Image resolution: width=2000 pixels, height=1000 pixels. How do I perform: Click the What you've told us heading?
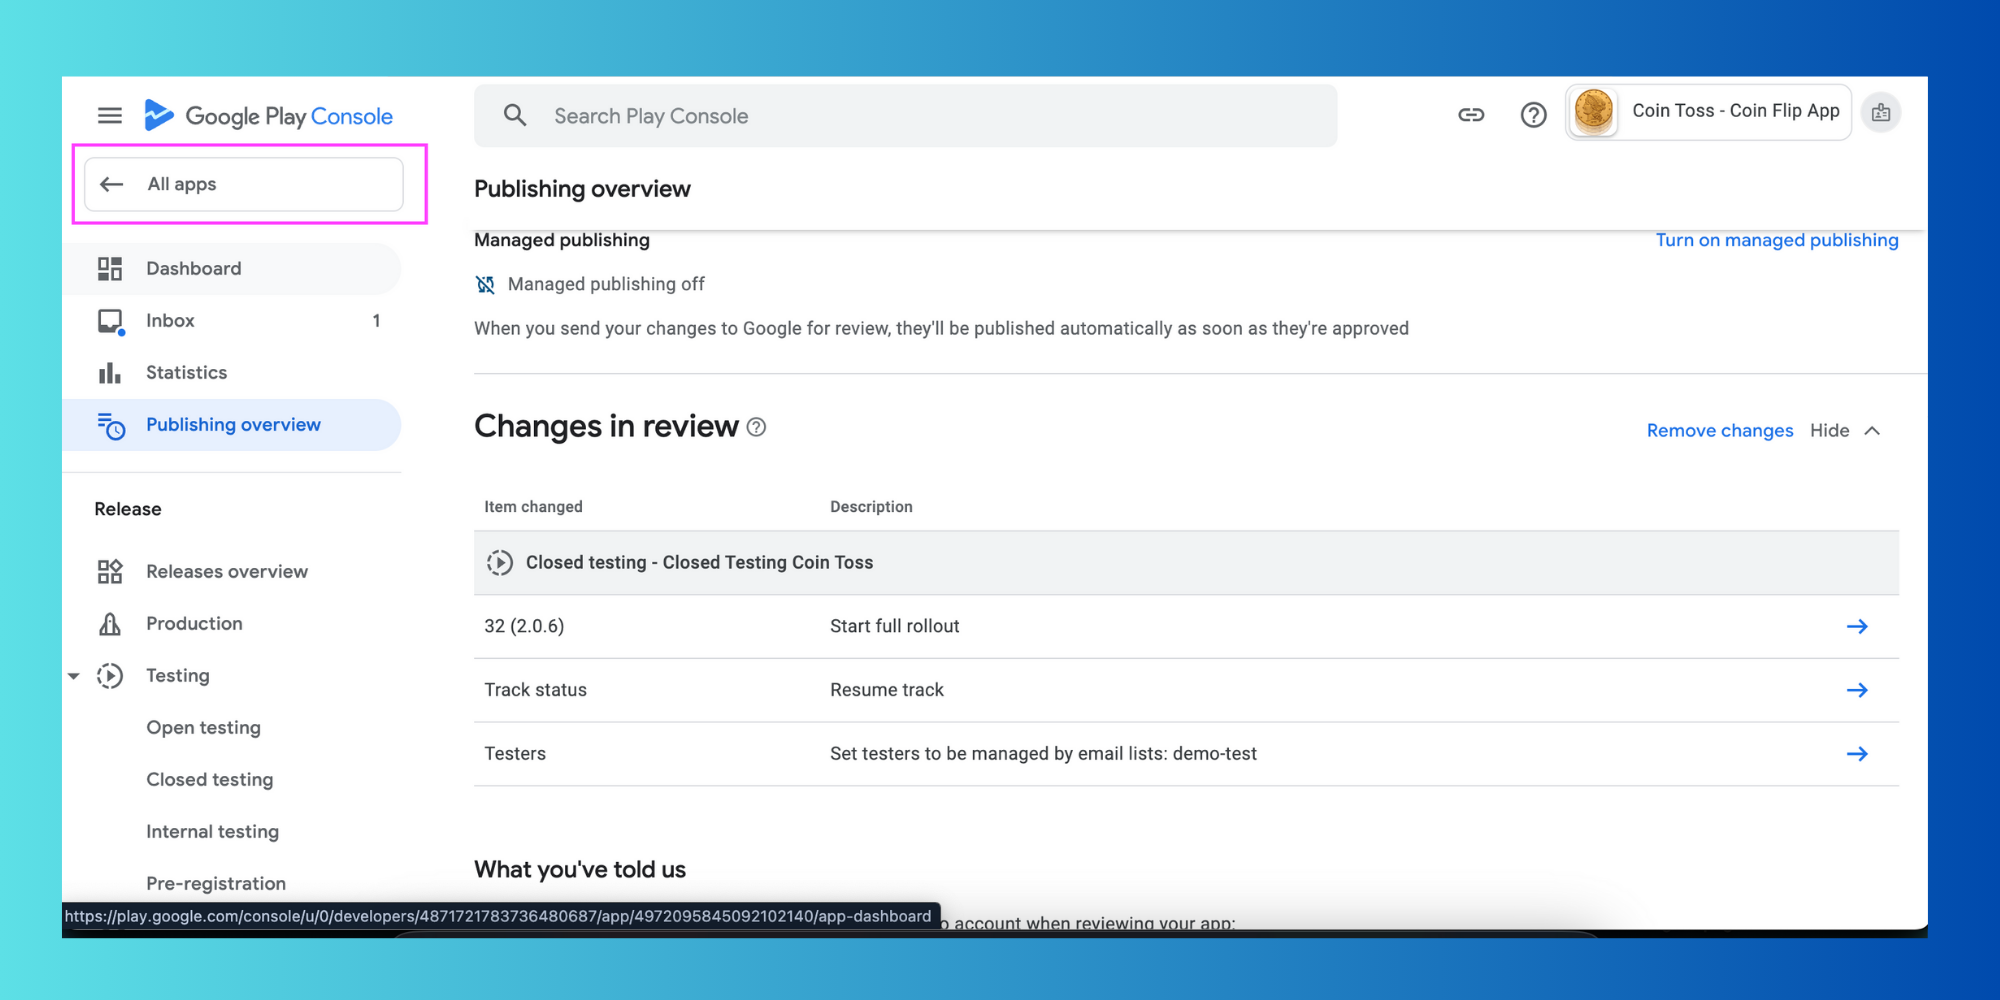[x=580, y=870]
